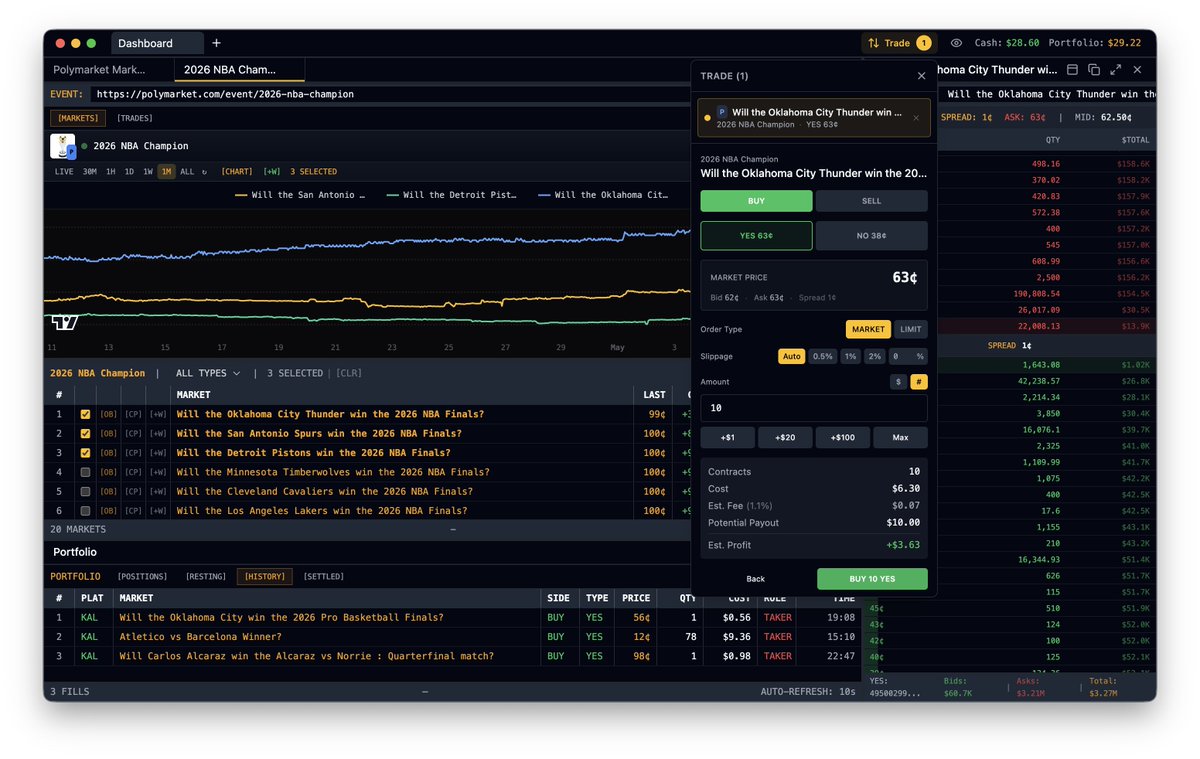Open the [SETTLED] portfolio tab
This screenshot has width=1200, height=759.
323,576
